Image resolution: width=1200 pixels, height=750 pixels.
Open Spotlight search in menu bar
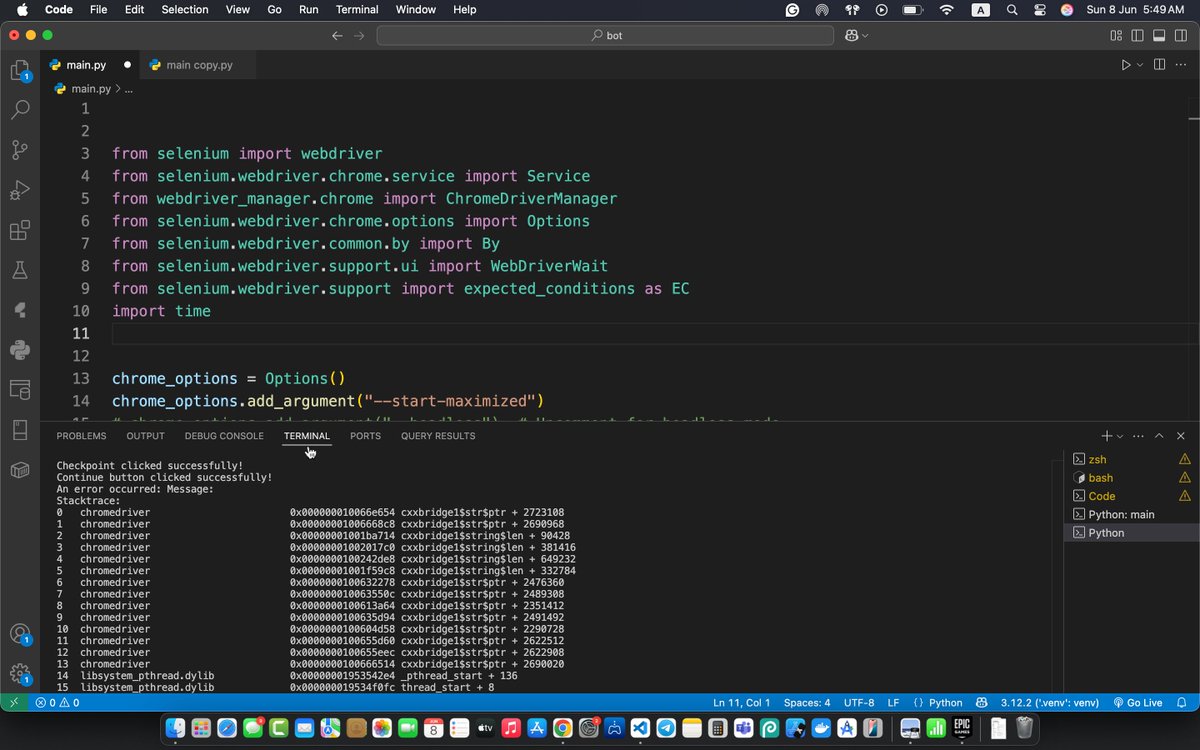(1012, 9)
